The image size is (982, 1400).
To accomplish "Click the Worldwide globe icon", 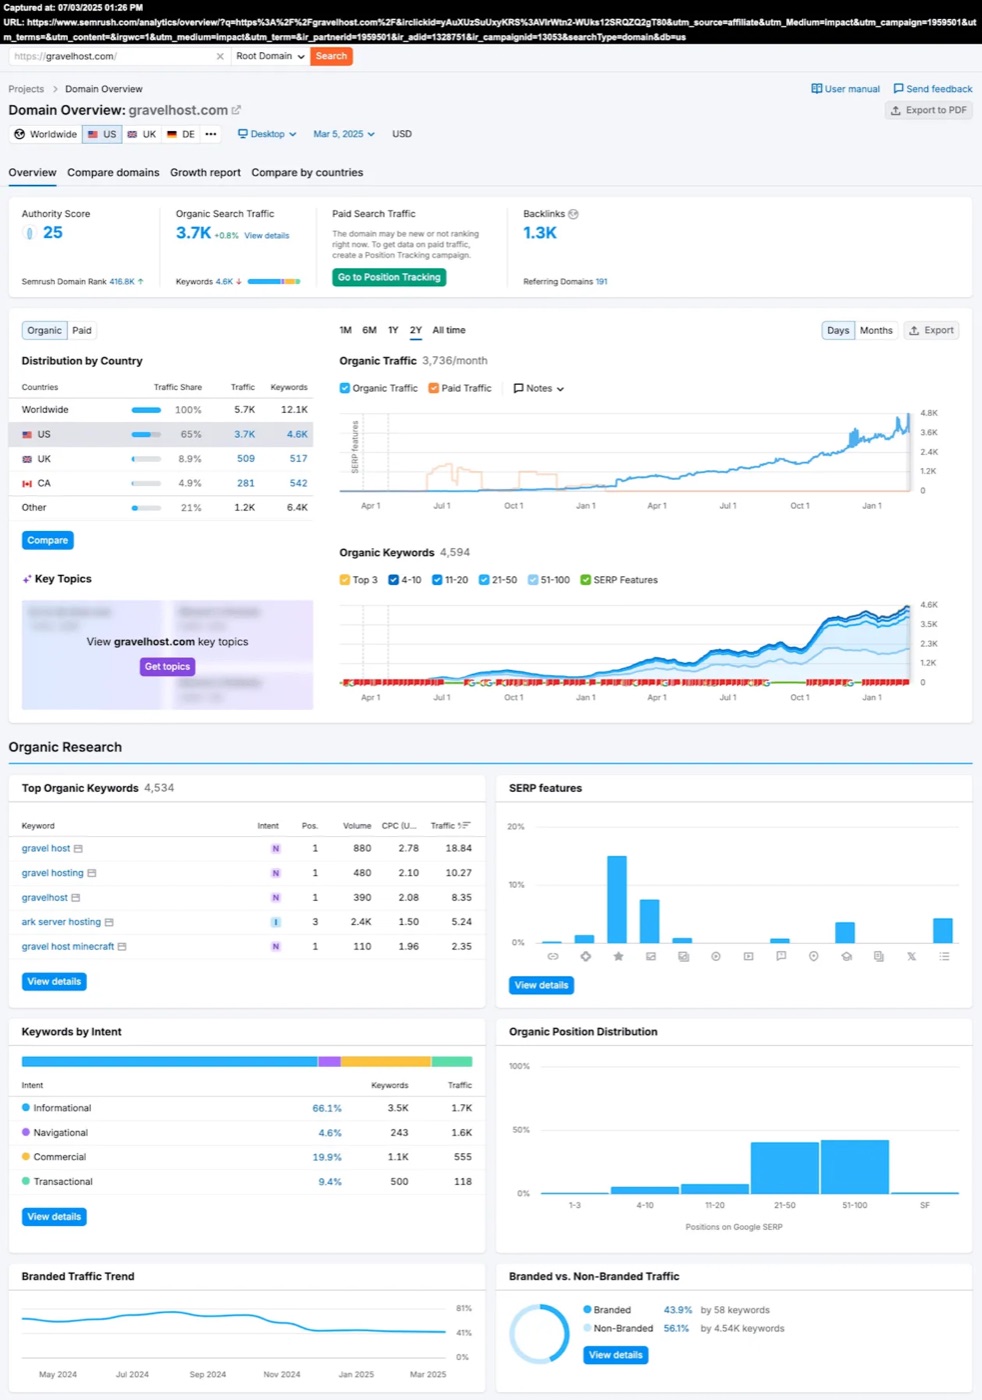I will 19,134.
